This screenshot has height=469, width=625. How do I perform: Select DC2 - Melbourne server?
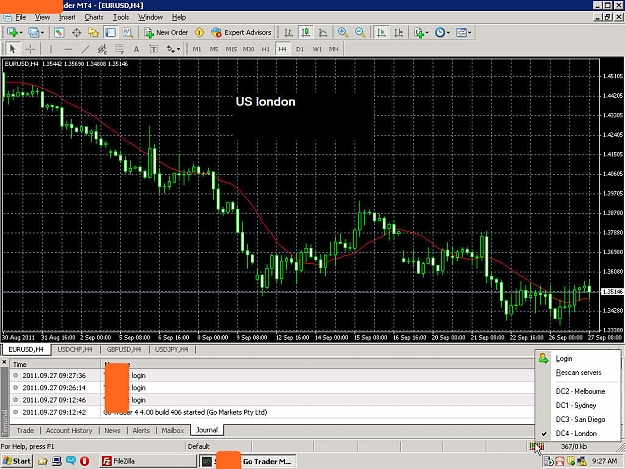[578, 391]
